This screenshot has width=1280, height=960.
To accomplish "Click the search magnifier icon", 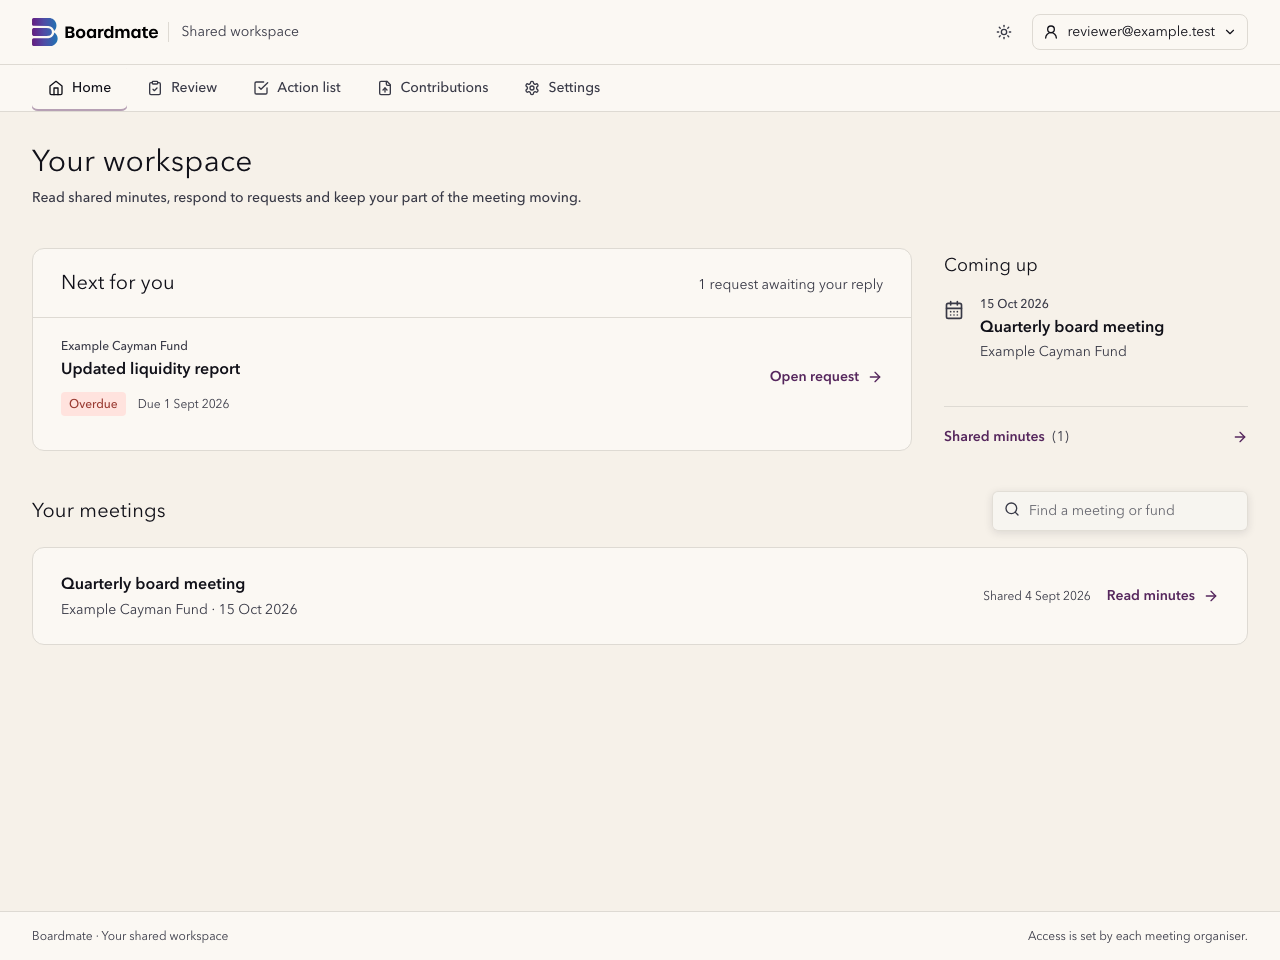I will 1012,510.
